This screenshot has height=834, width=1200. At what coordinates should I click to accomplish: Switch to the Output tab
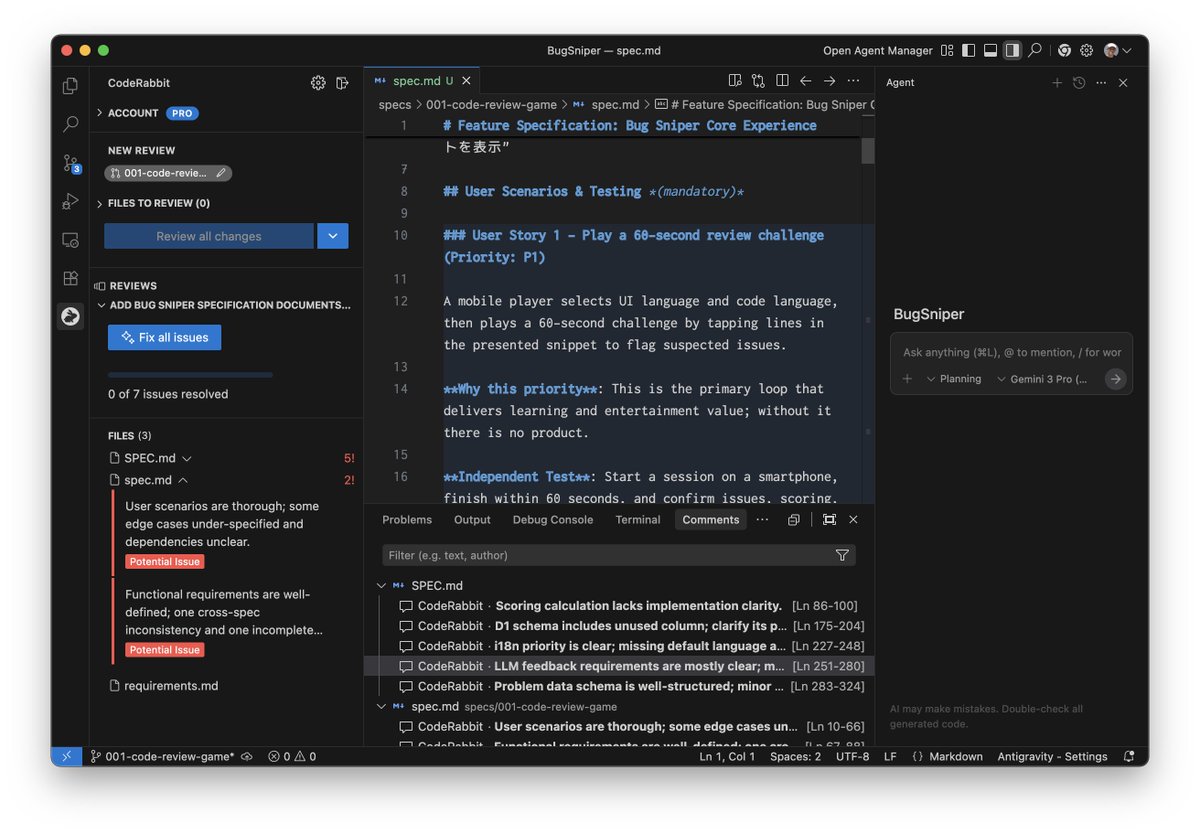click(472, 520)
